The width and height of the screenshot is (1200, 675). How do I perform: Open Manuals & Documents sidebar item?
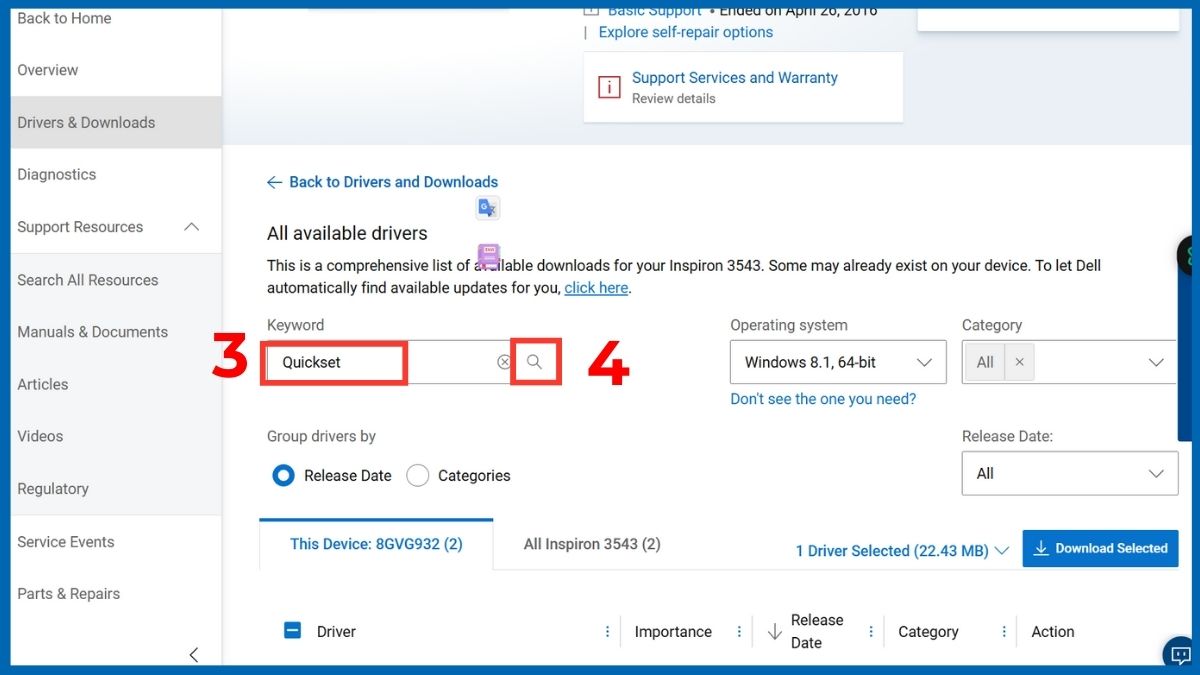92,332
